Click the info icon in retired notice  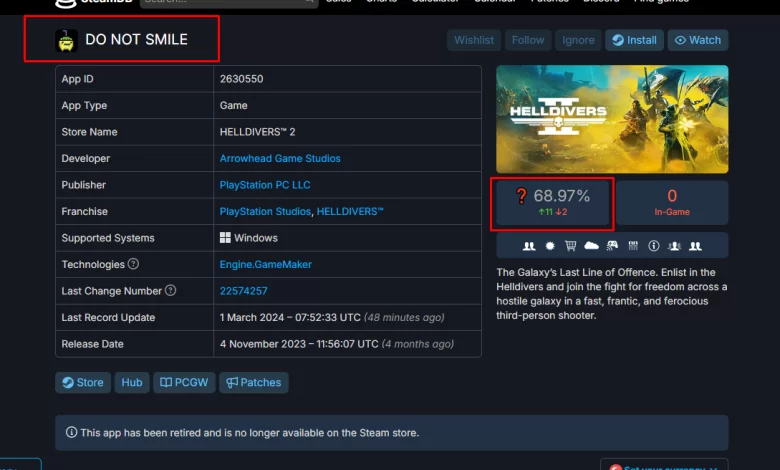point(72,432)
